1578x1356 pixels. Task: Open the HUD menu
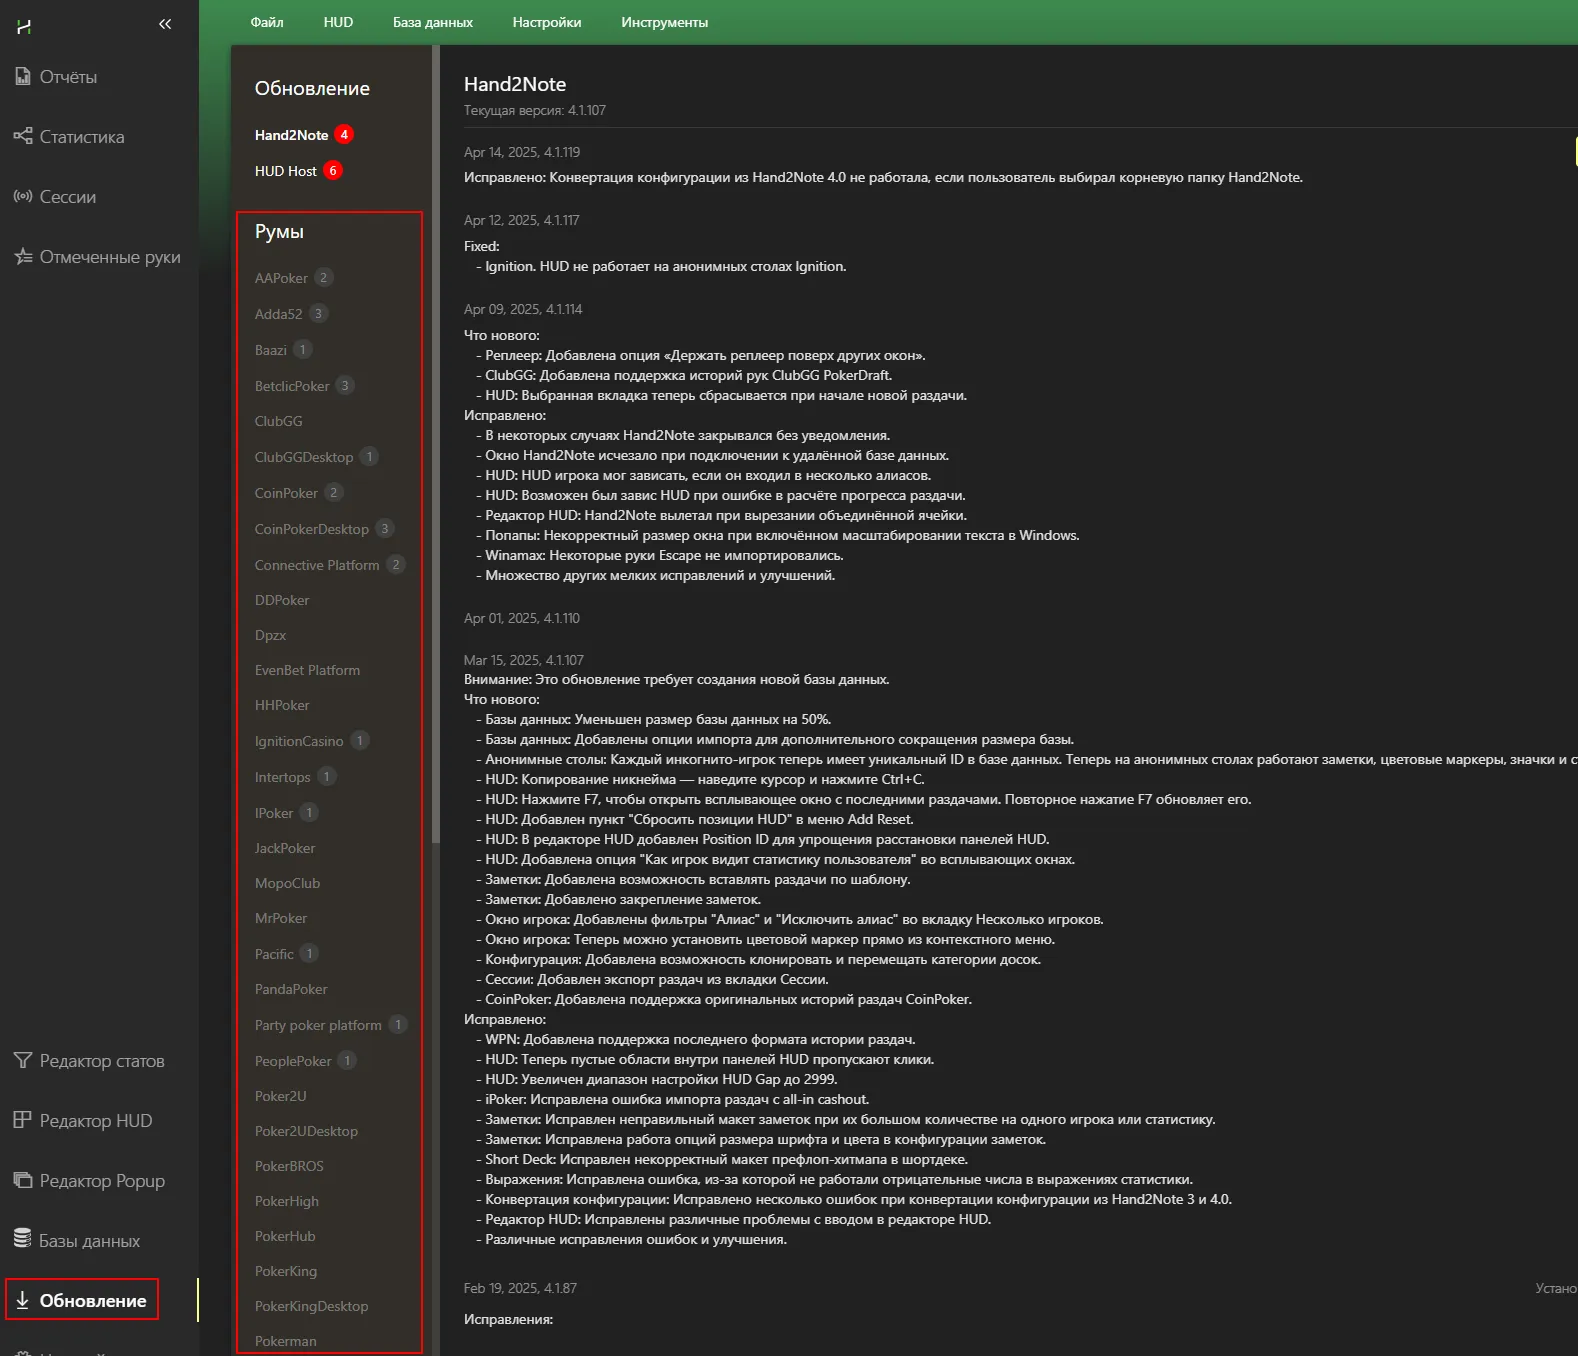tap(338, 22)
